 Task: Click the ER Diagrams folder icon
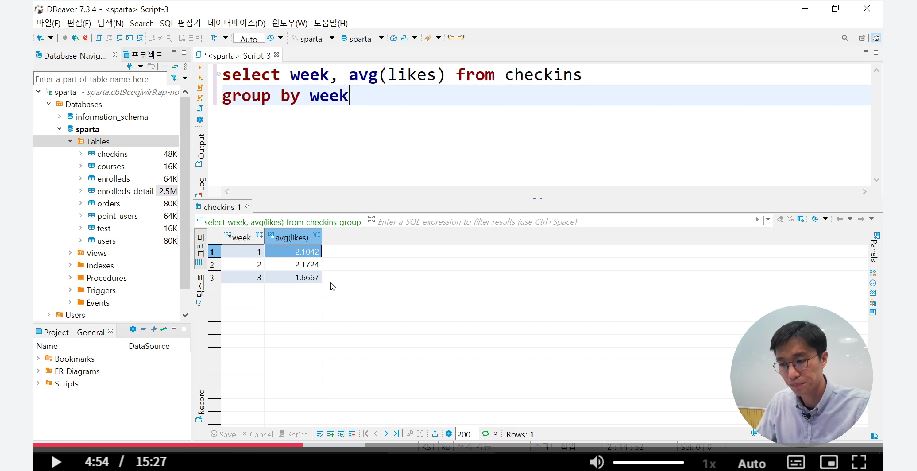point(48,371)
